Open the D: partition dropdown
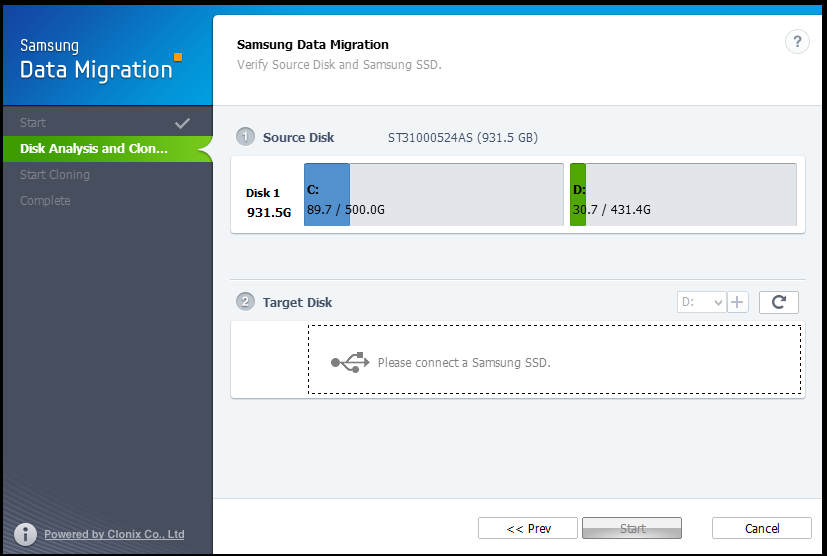The image size is (827, 556). pos(701,302)
